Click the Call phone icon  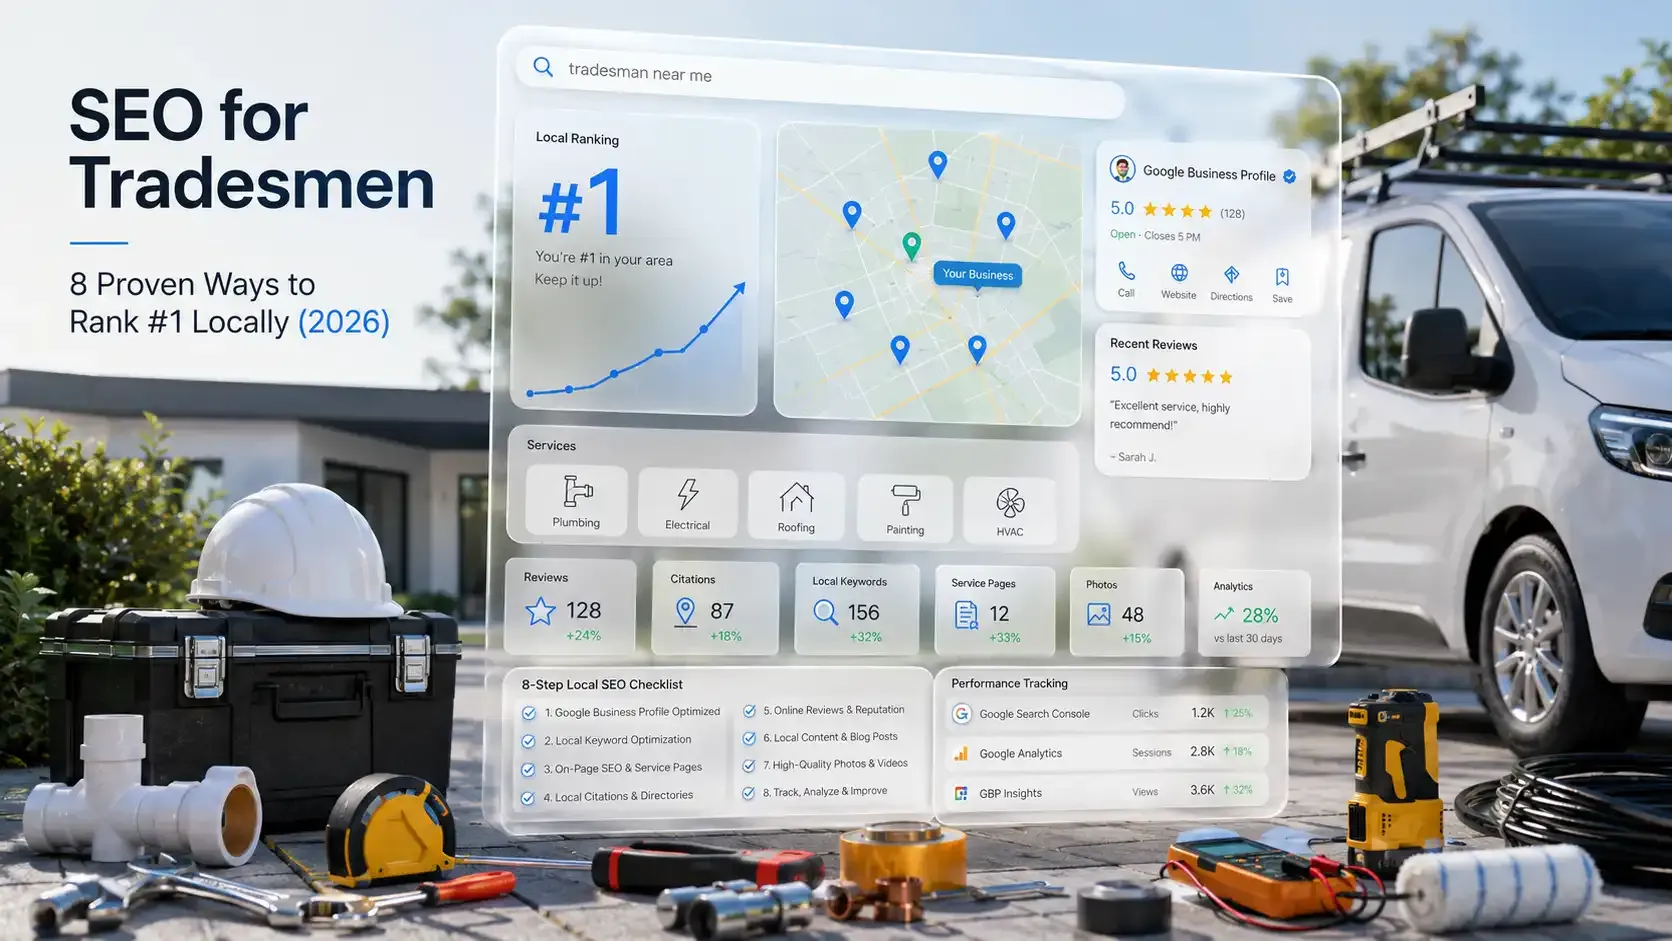click(1126, 271)
